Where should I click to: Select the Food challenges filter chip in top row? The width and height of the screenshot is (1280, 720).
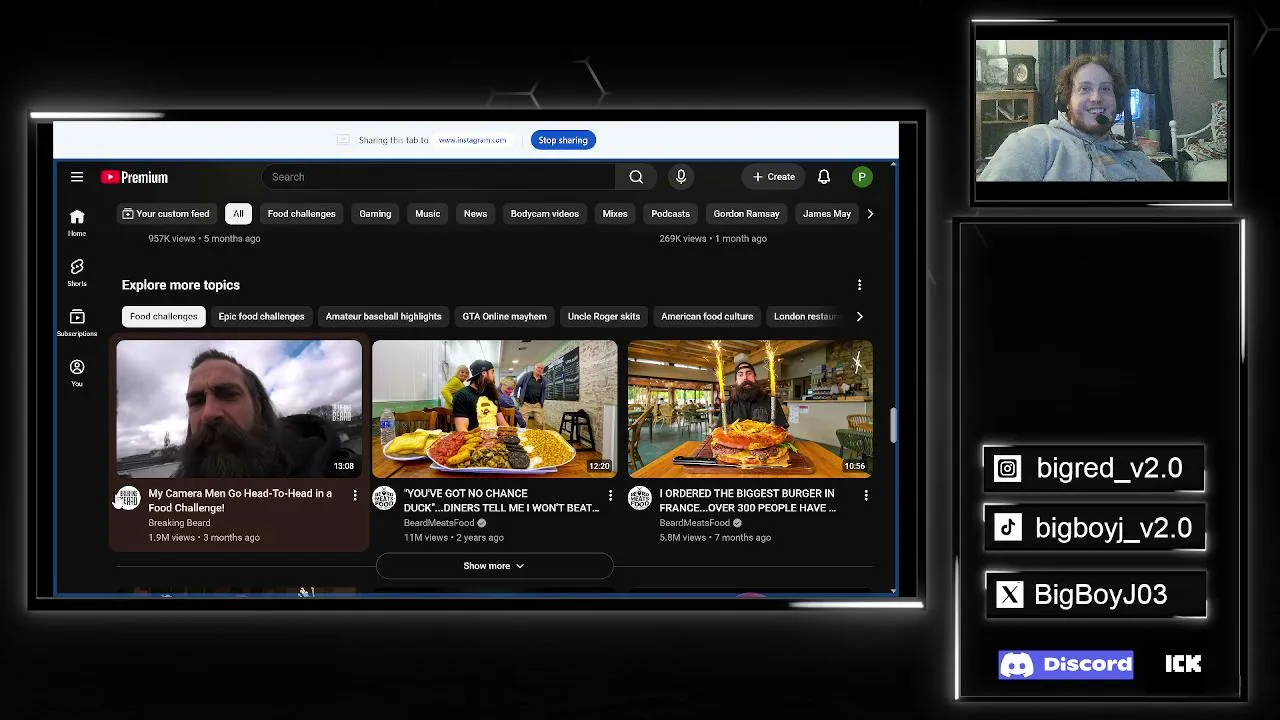click(x=301, y=214)
